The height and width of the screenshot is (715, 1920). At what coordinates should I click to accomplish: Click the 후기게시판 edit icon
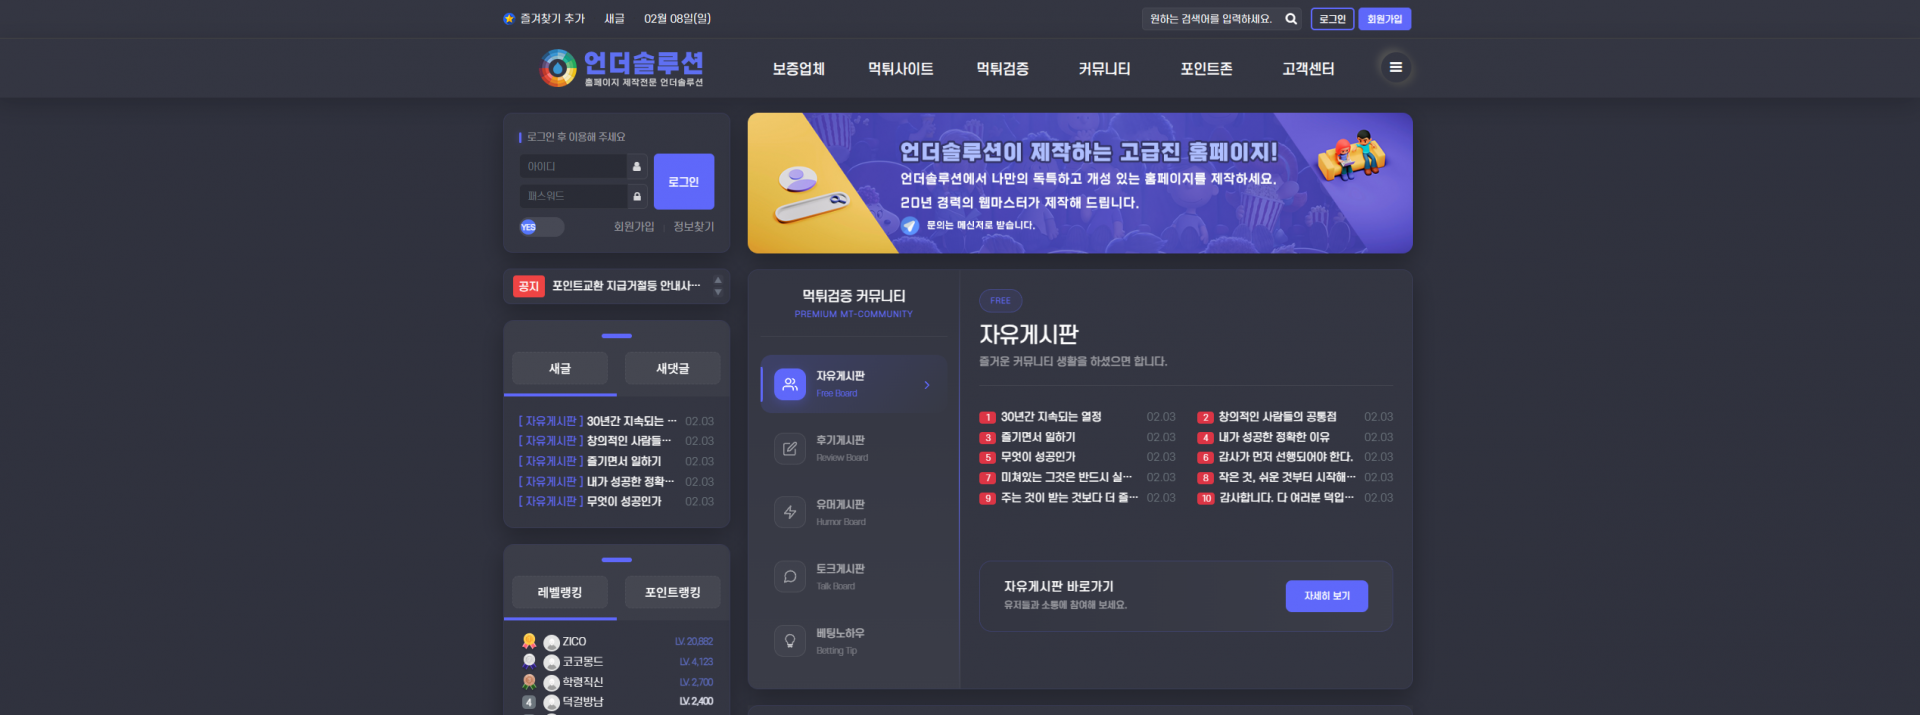(x=790, y=448)
